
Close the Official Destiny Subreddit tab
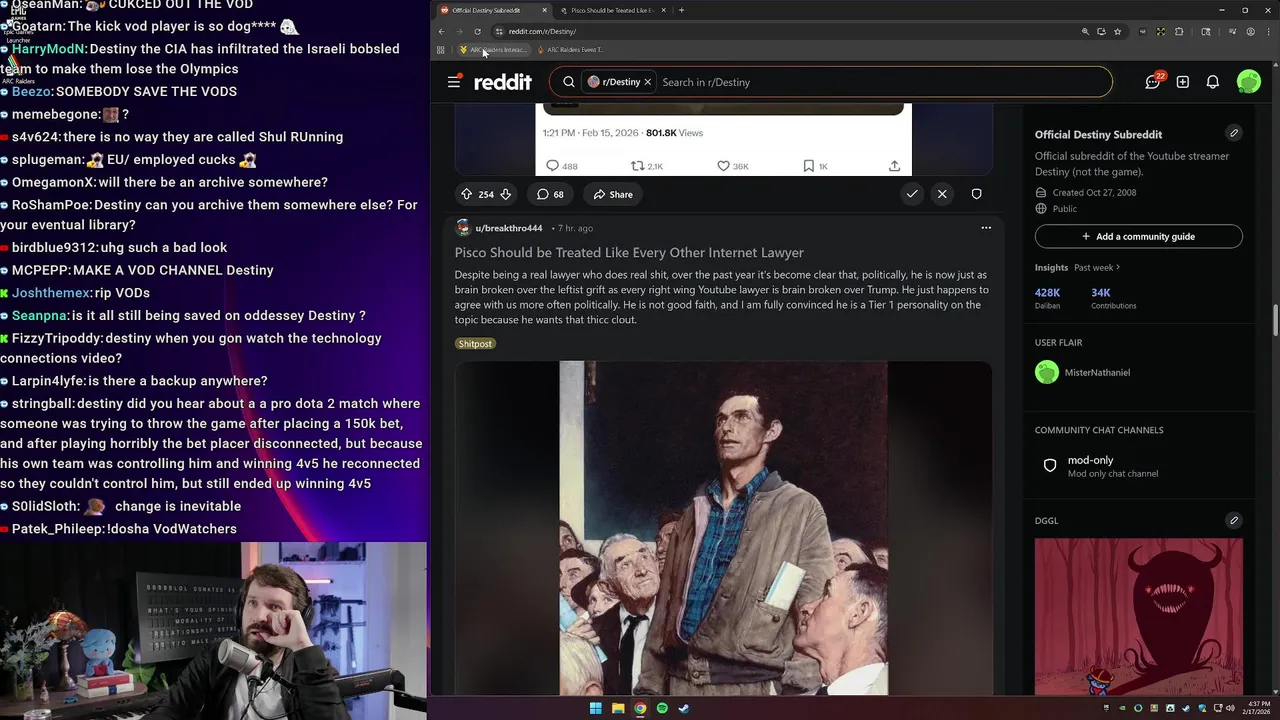click(544, 10)
